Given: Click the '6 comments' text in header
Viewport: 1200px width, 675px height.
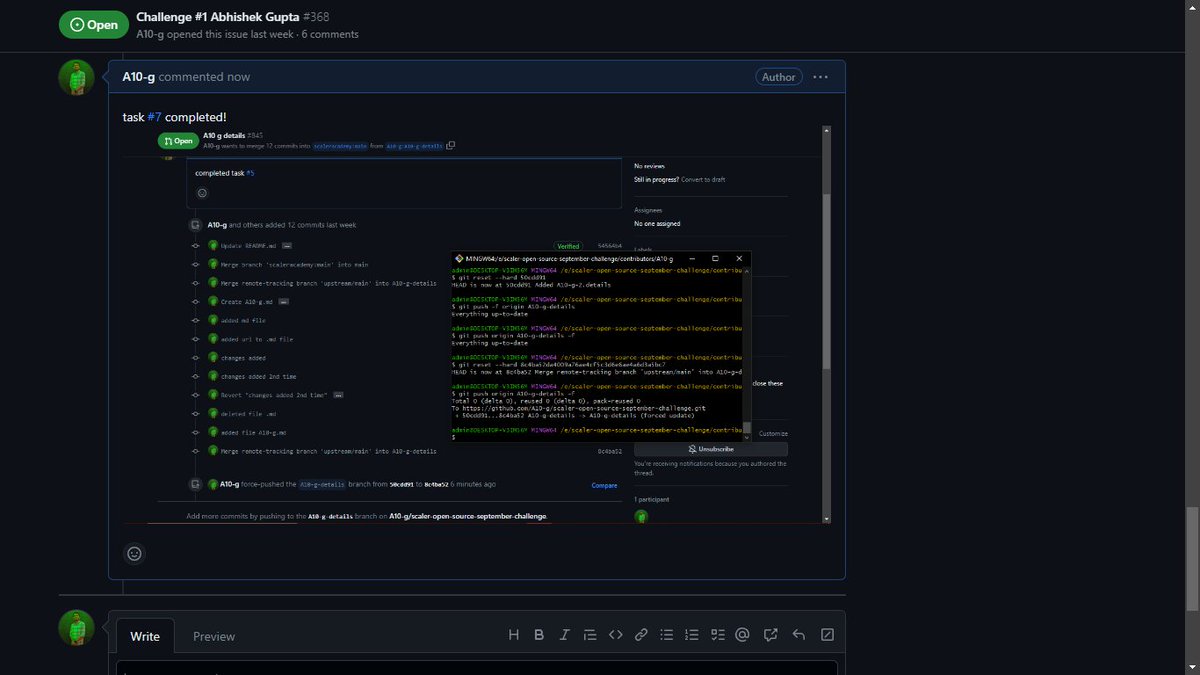Looking at the screenshot, I should click(x=330, y=34).
